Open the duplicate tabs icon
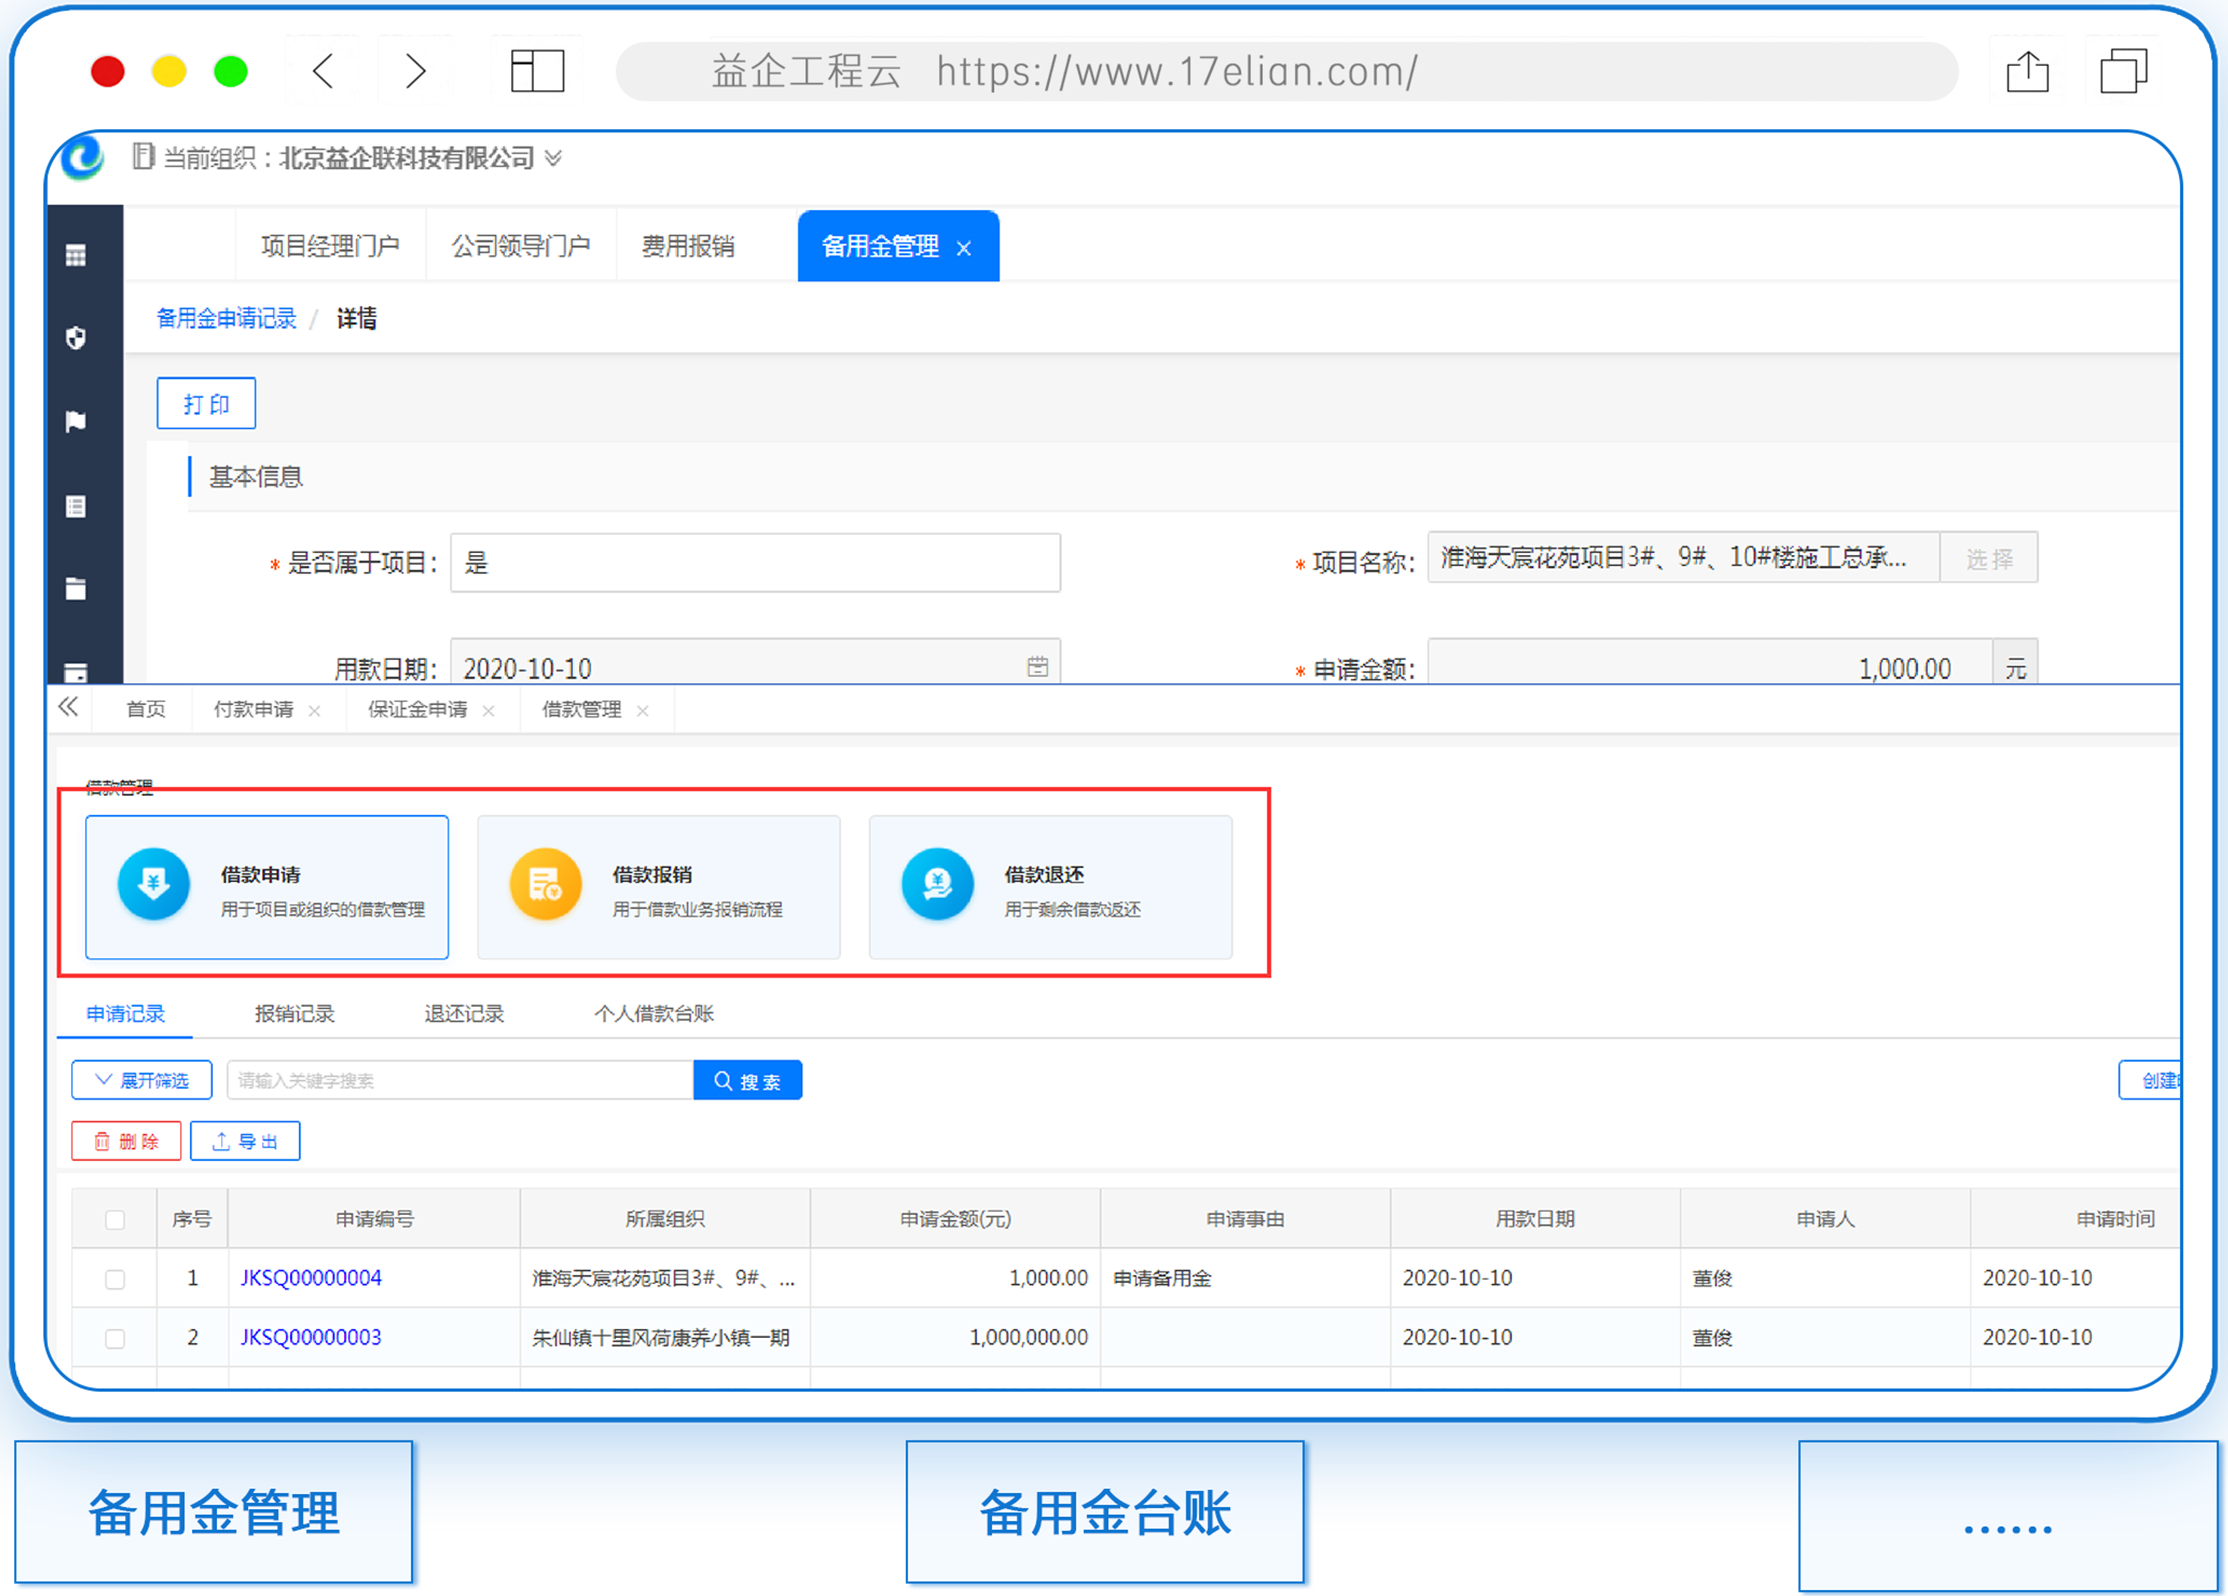 coord(2123,71)
